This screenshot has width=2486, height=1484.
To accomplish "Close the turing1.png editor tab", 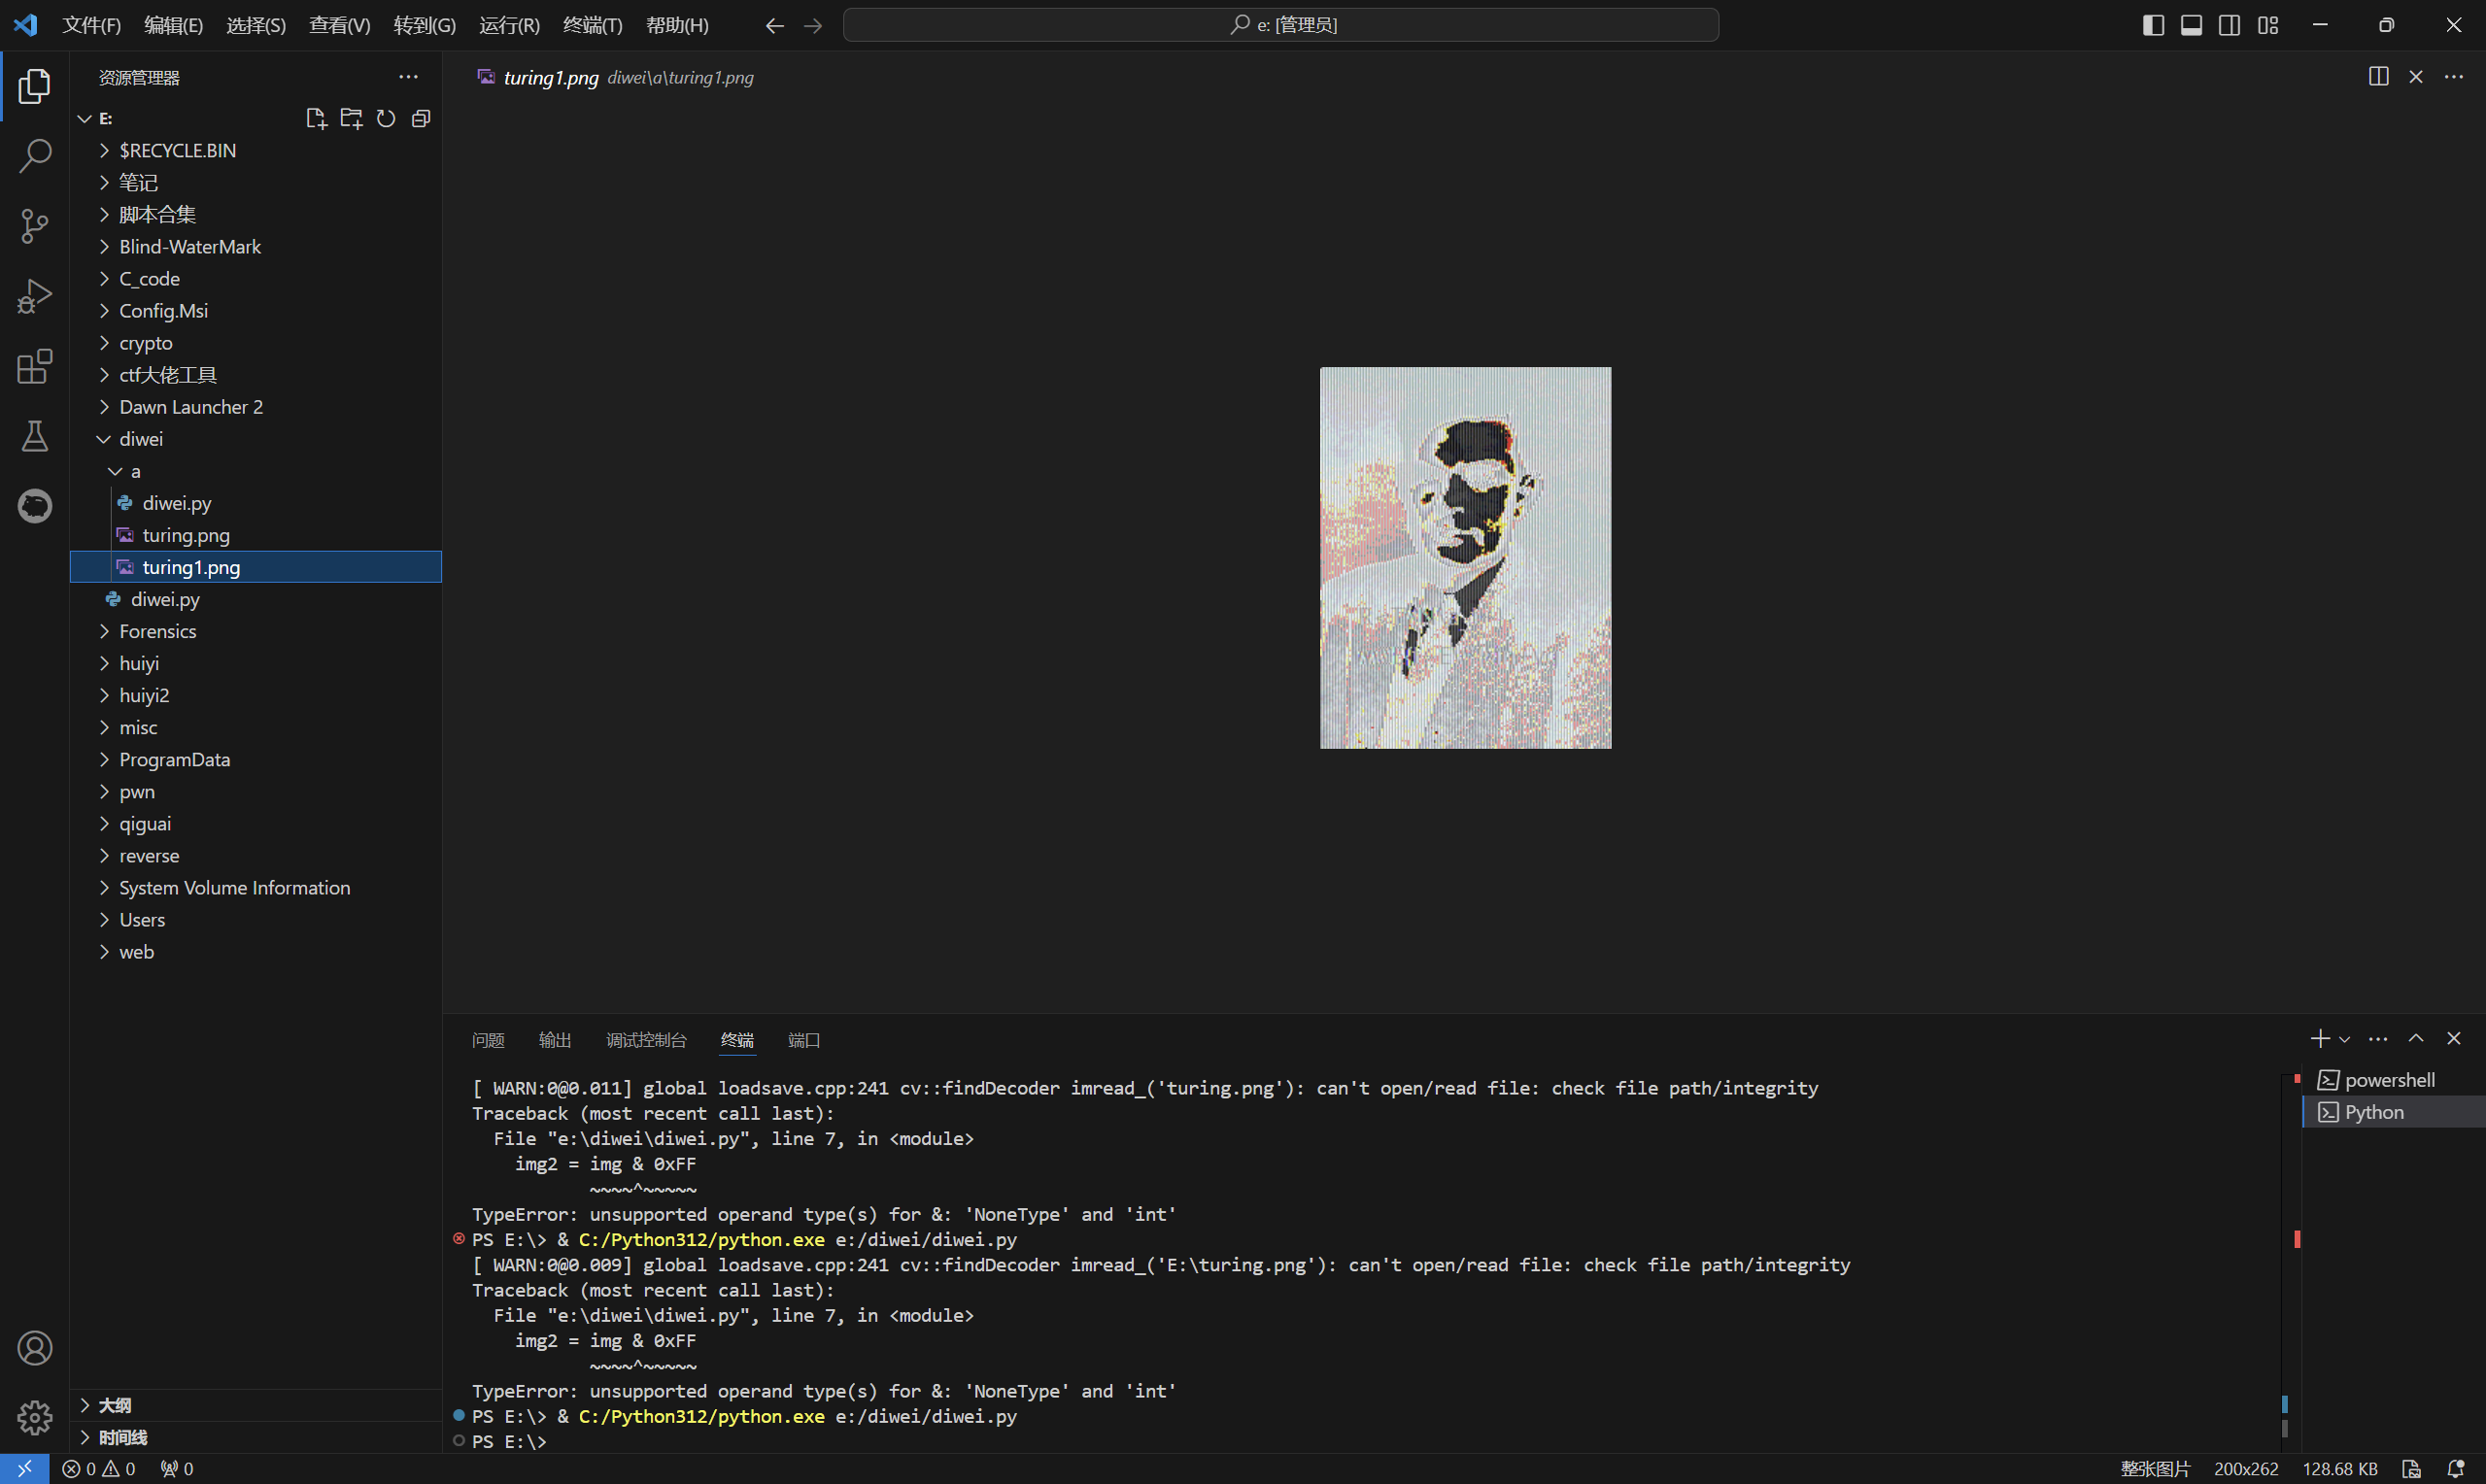I will coord(2416,77).
